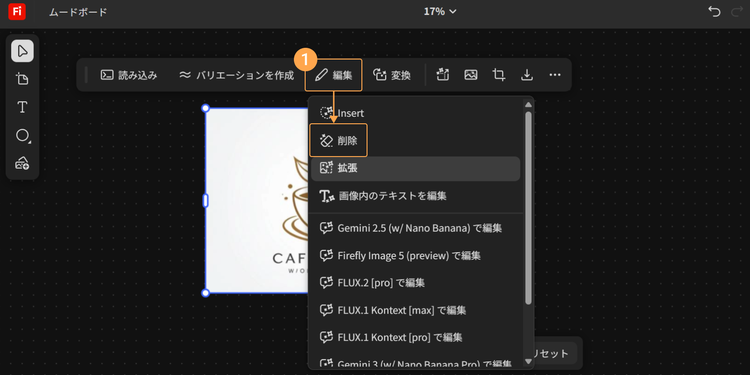
Task: Click the download icon in toolbar
Action: click(x=527, y=75)
